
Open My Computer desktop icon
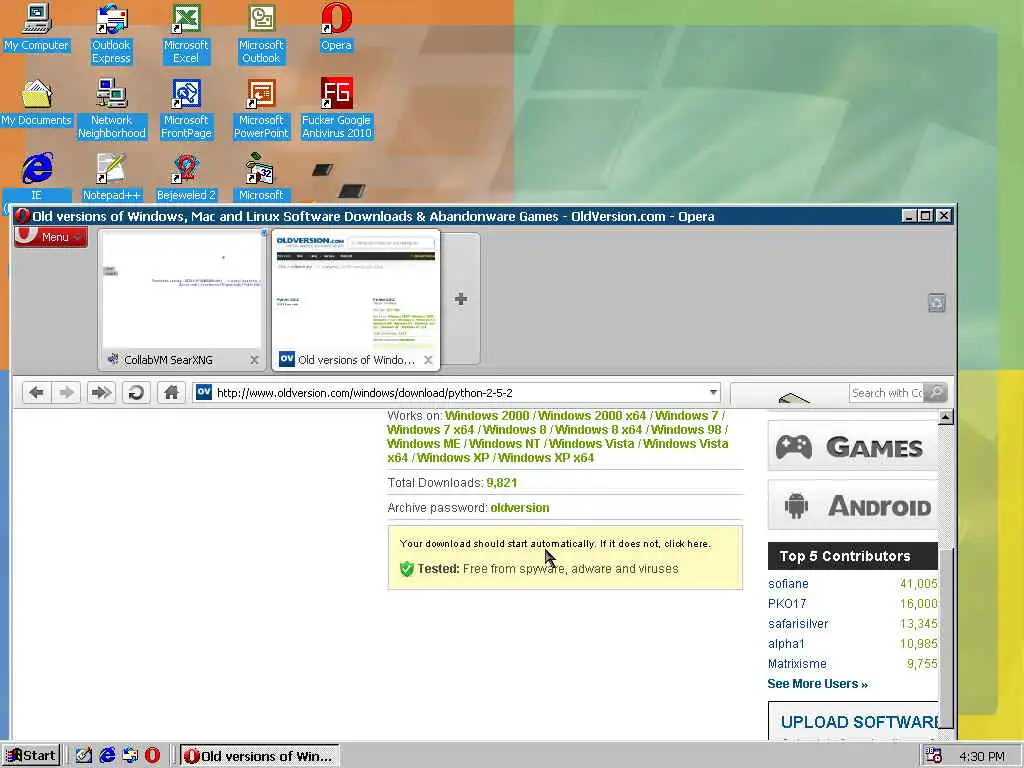pos(37,27)
